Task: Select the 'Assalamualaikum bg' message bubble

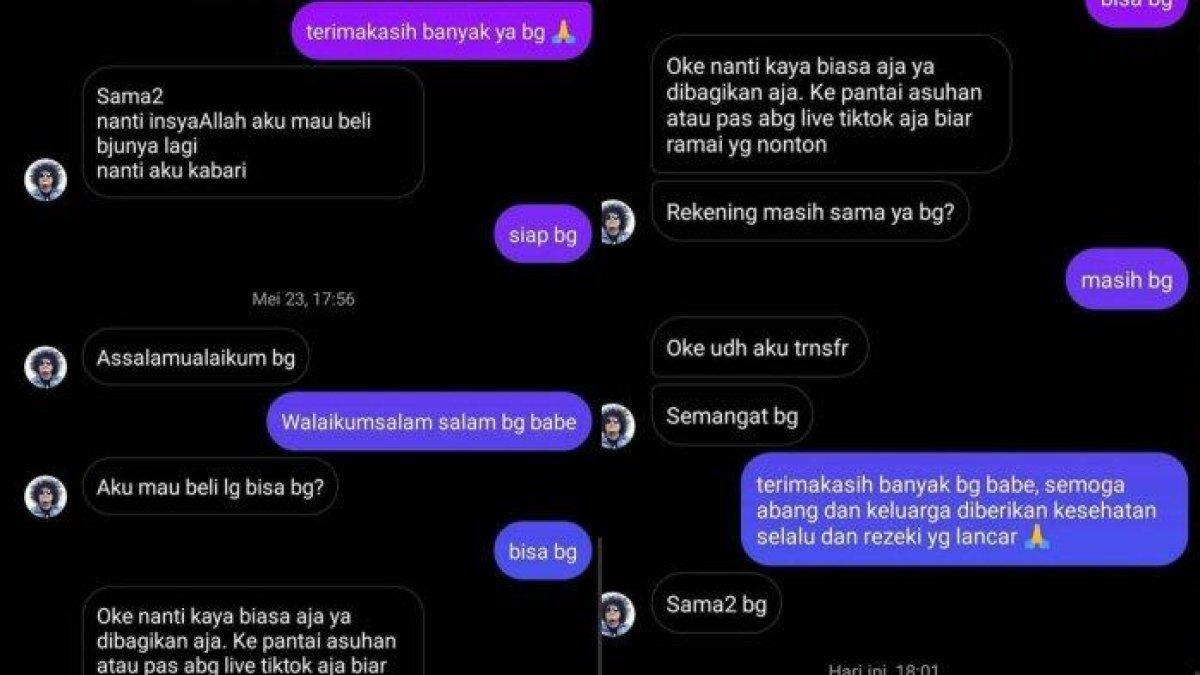Action: (x=196, y=357)
